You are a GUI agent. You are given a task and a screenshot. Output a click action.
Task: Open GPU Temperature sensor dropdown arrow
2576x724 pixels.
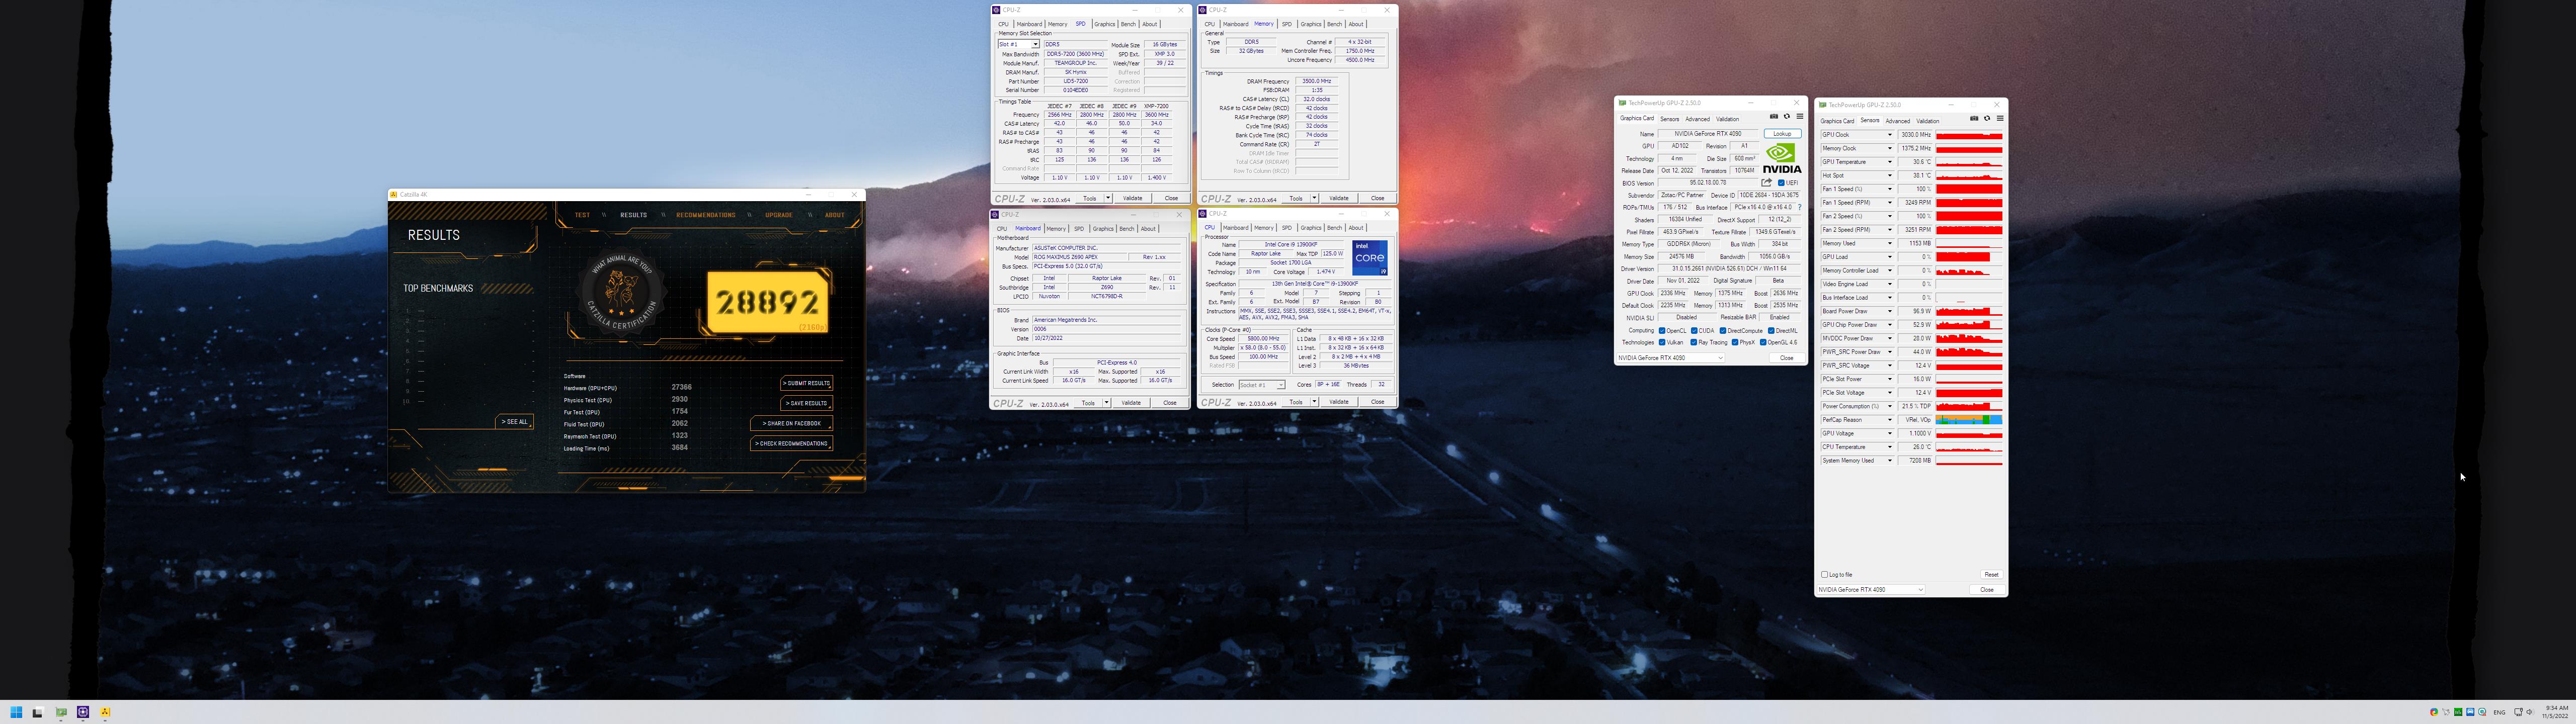point(1889,162)
